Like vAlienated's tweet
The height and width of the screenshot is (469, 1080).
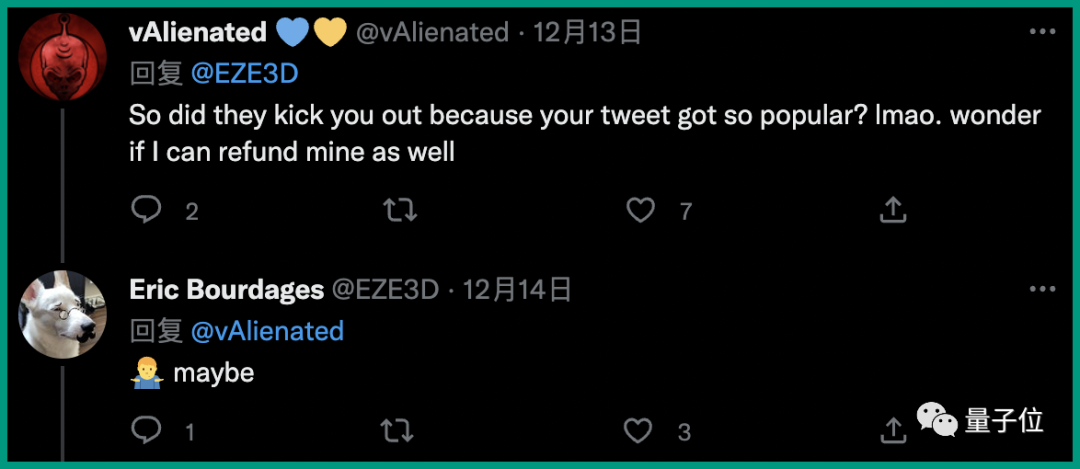pyautogui.click(x=640, y=210)
